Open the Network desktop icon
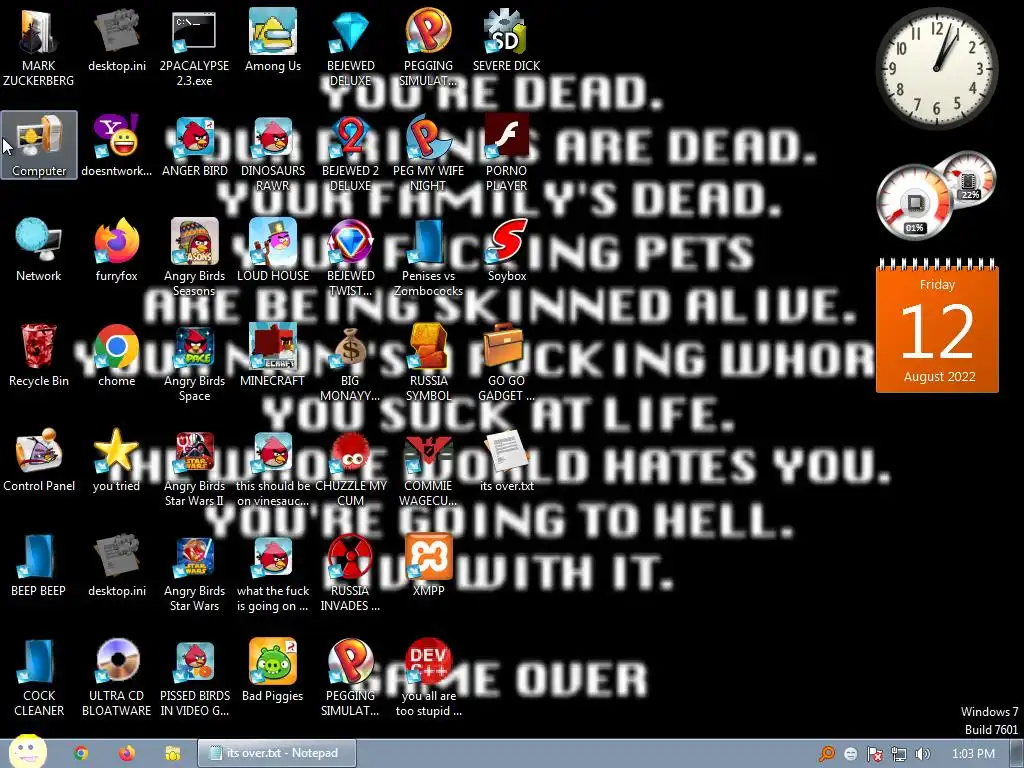1024x768 pixels. coord(39,250)
